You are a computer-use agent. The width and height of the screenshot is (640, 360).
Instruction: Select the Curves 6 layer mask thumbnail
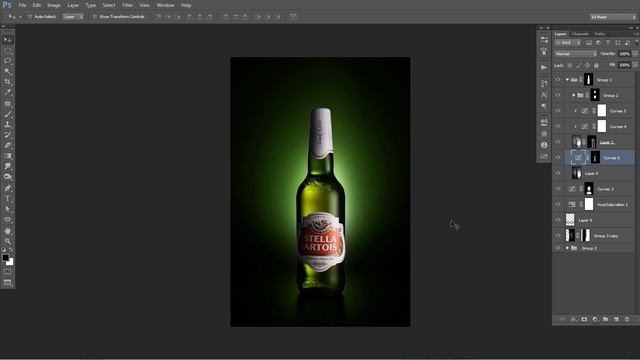pos(595,158)
